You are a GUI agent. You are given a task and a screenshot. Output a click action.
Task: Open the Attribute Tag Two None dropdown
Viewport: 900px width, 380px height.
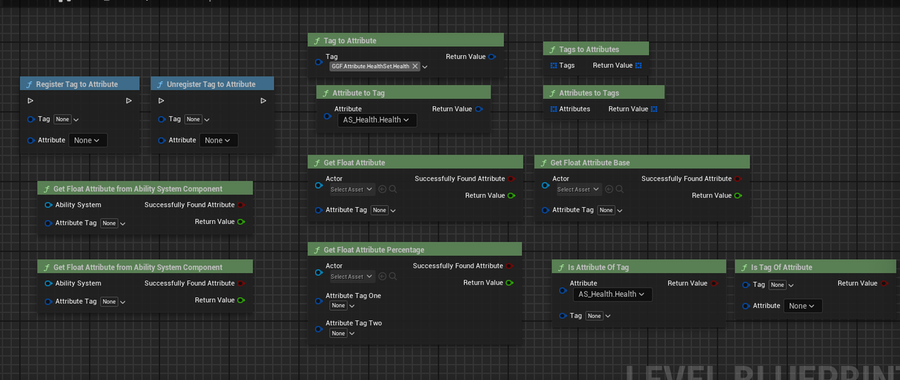[x=342, y=333]
